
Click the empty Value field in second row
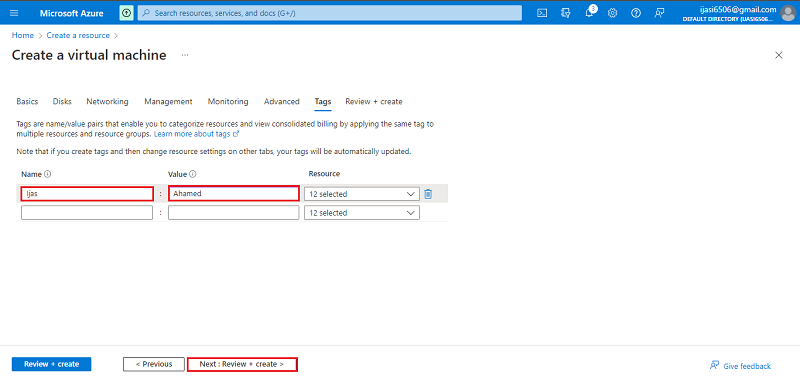234,213
